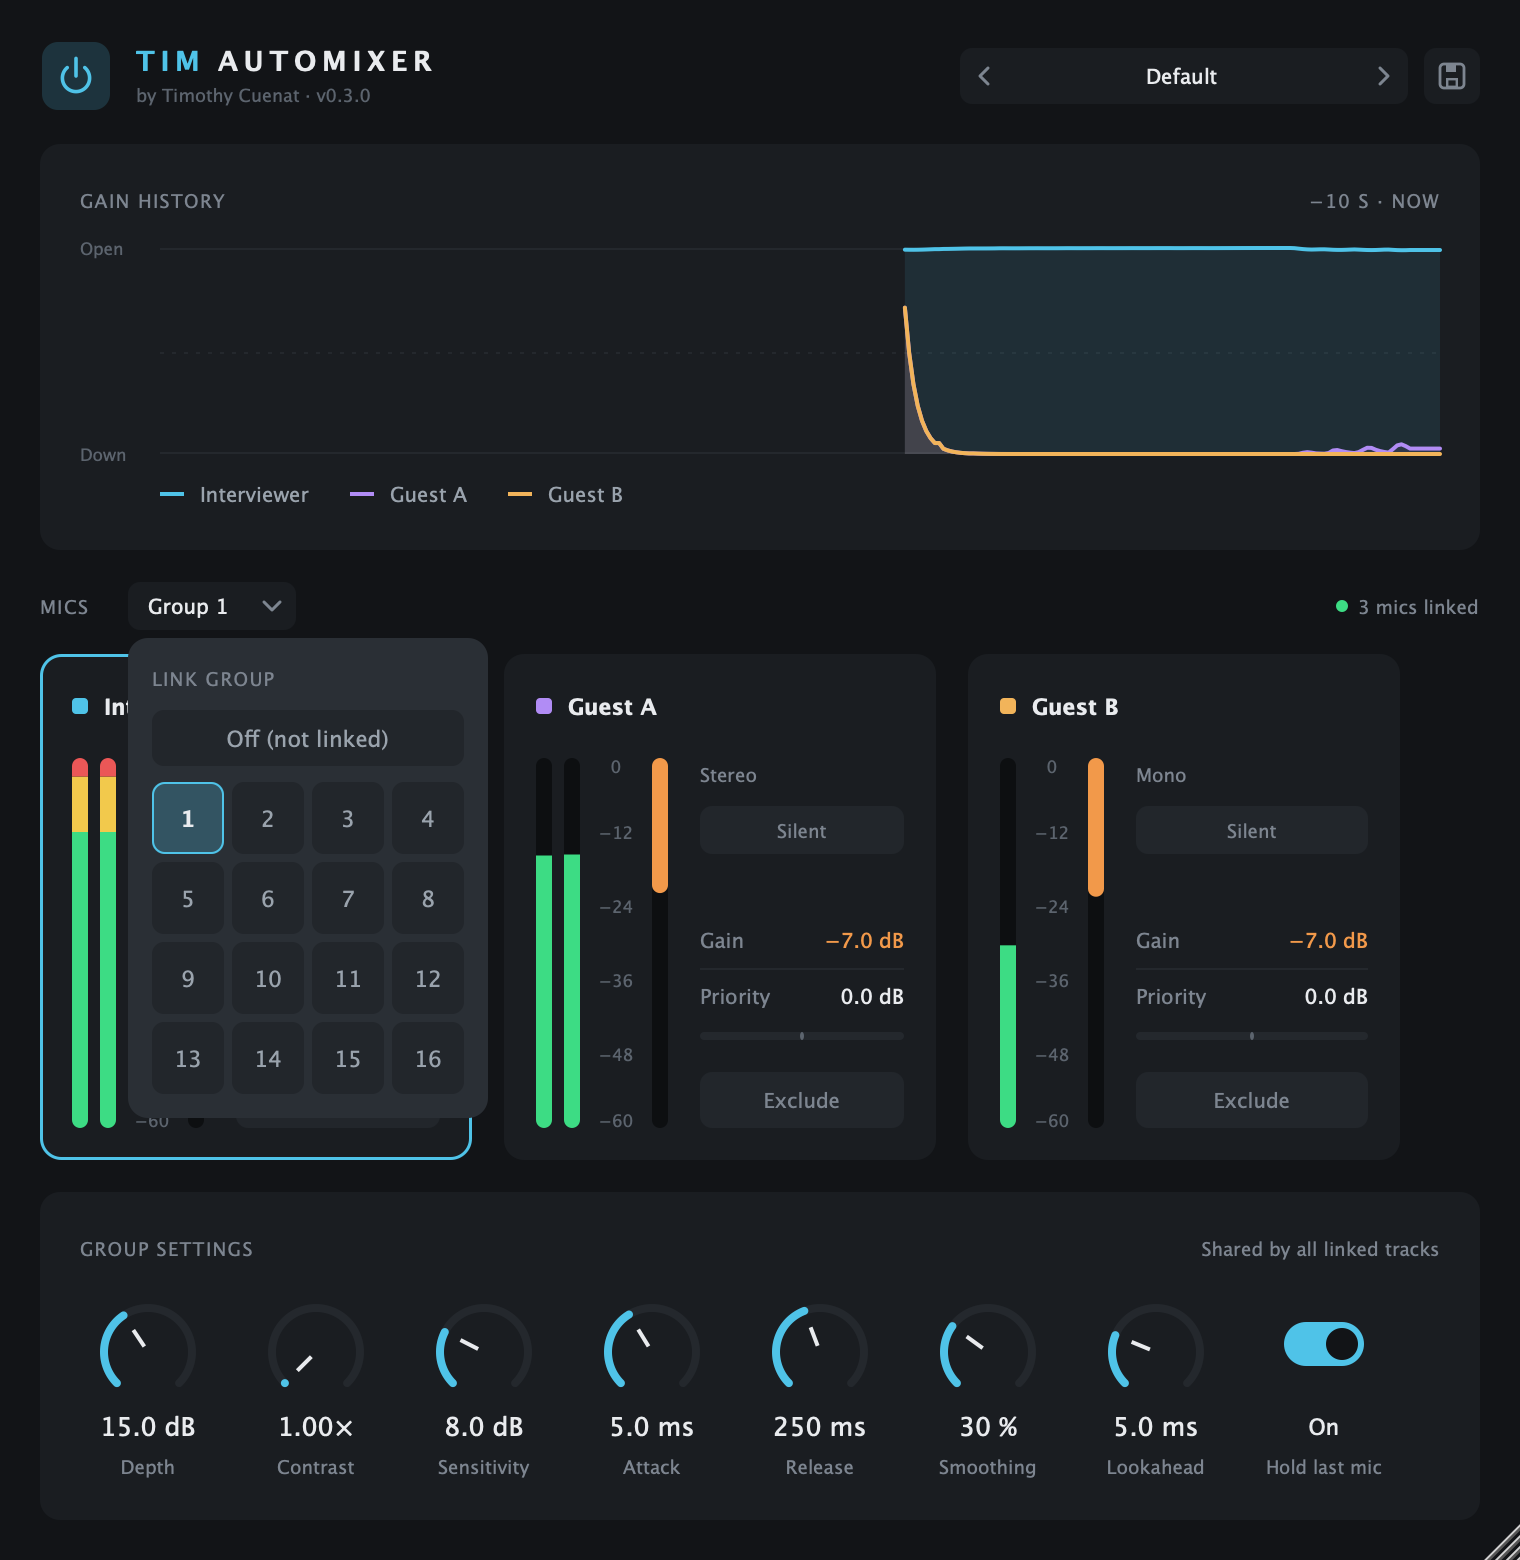The width and height of the screenshot is (1520, 1560).
Task: Go to the previous preset
Action: 984,76
